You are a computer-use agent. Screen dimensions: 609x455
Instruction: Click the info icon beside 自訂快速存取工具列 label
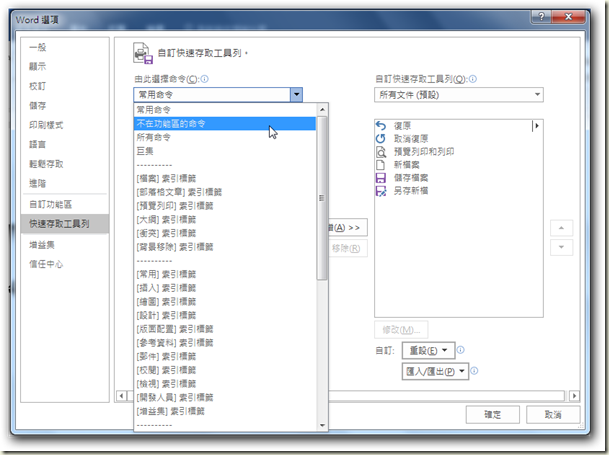click(473, 79)
